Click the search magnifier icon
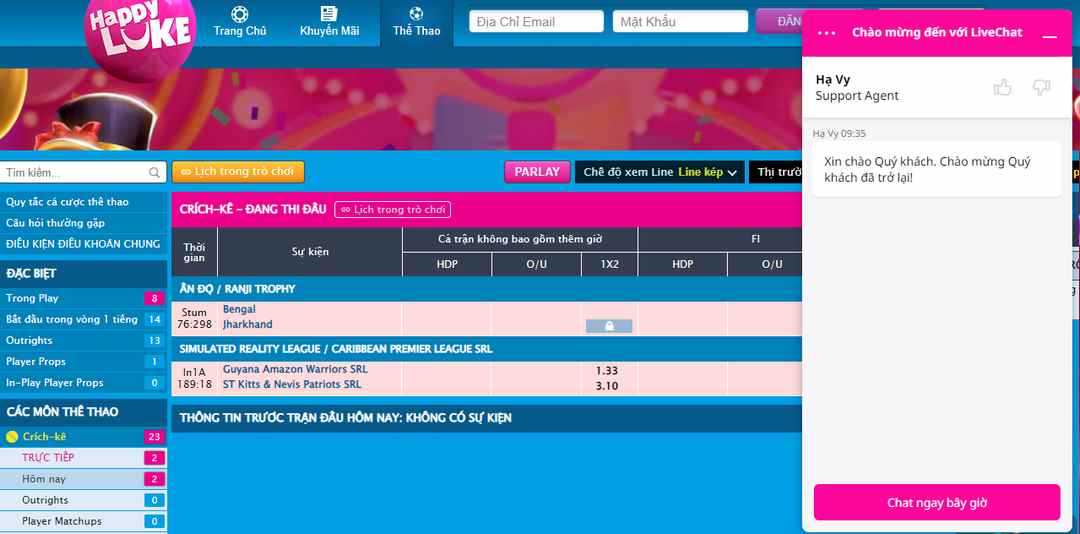The height and width of the screenshot is (534, 1080). (x=154, y=173)
